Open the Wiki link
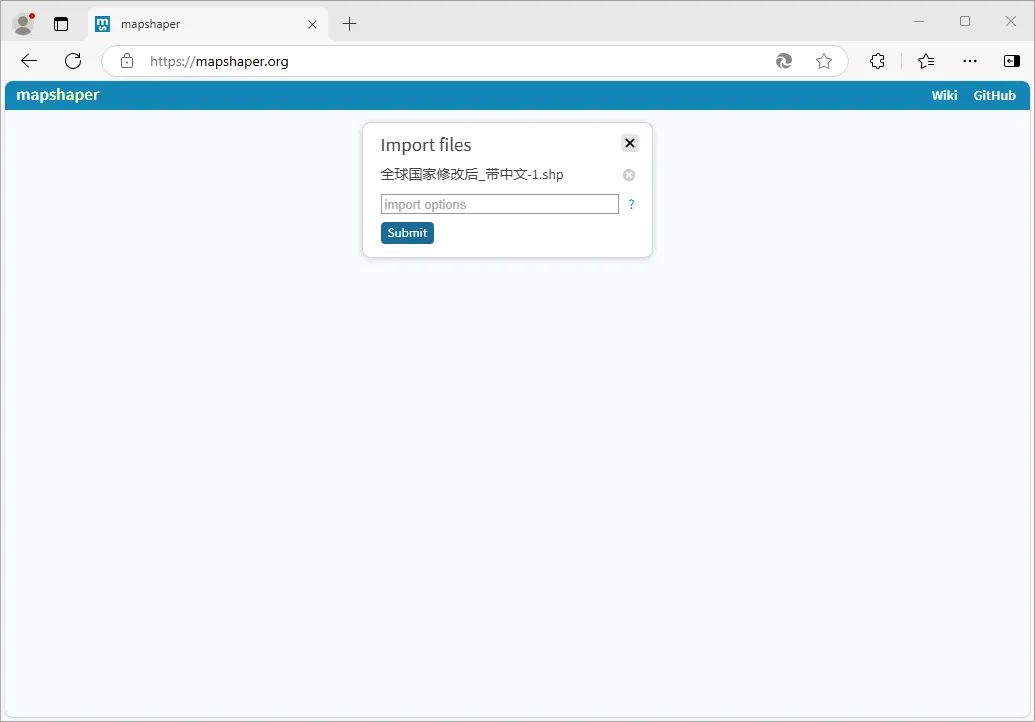The height and width of the screenshot is (722, 1035). (944, 96)
